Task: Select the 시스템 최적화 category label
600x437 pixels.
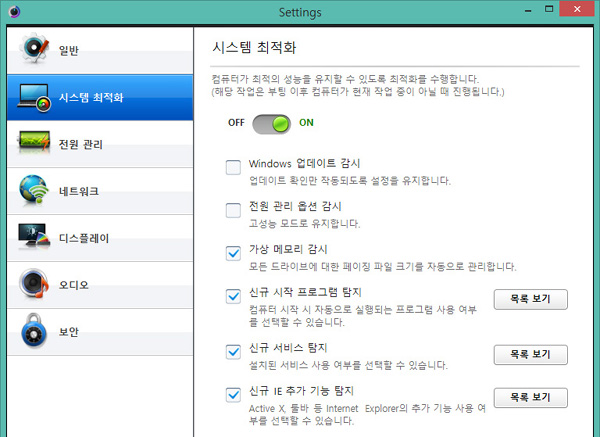Action: point(91,98)
